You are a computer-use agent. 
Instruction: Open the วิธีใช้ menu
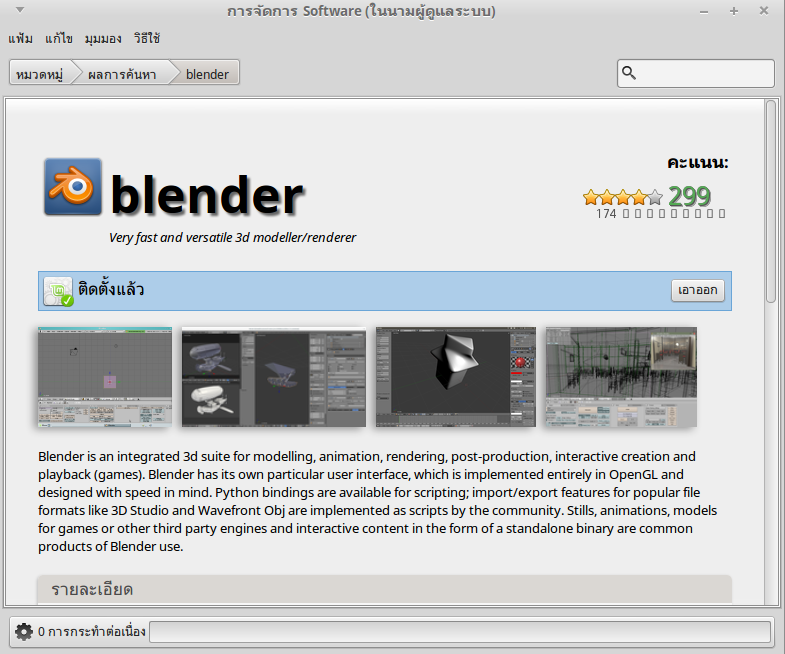tap(147, 39)
